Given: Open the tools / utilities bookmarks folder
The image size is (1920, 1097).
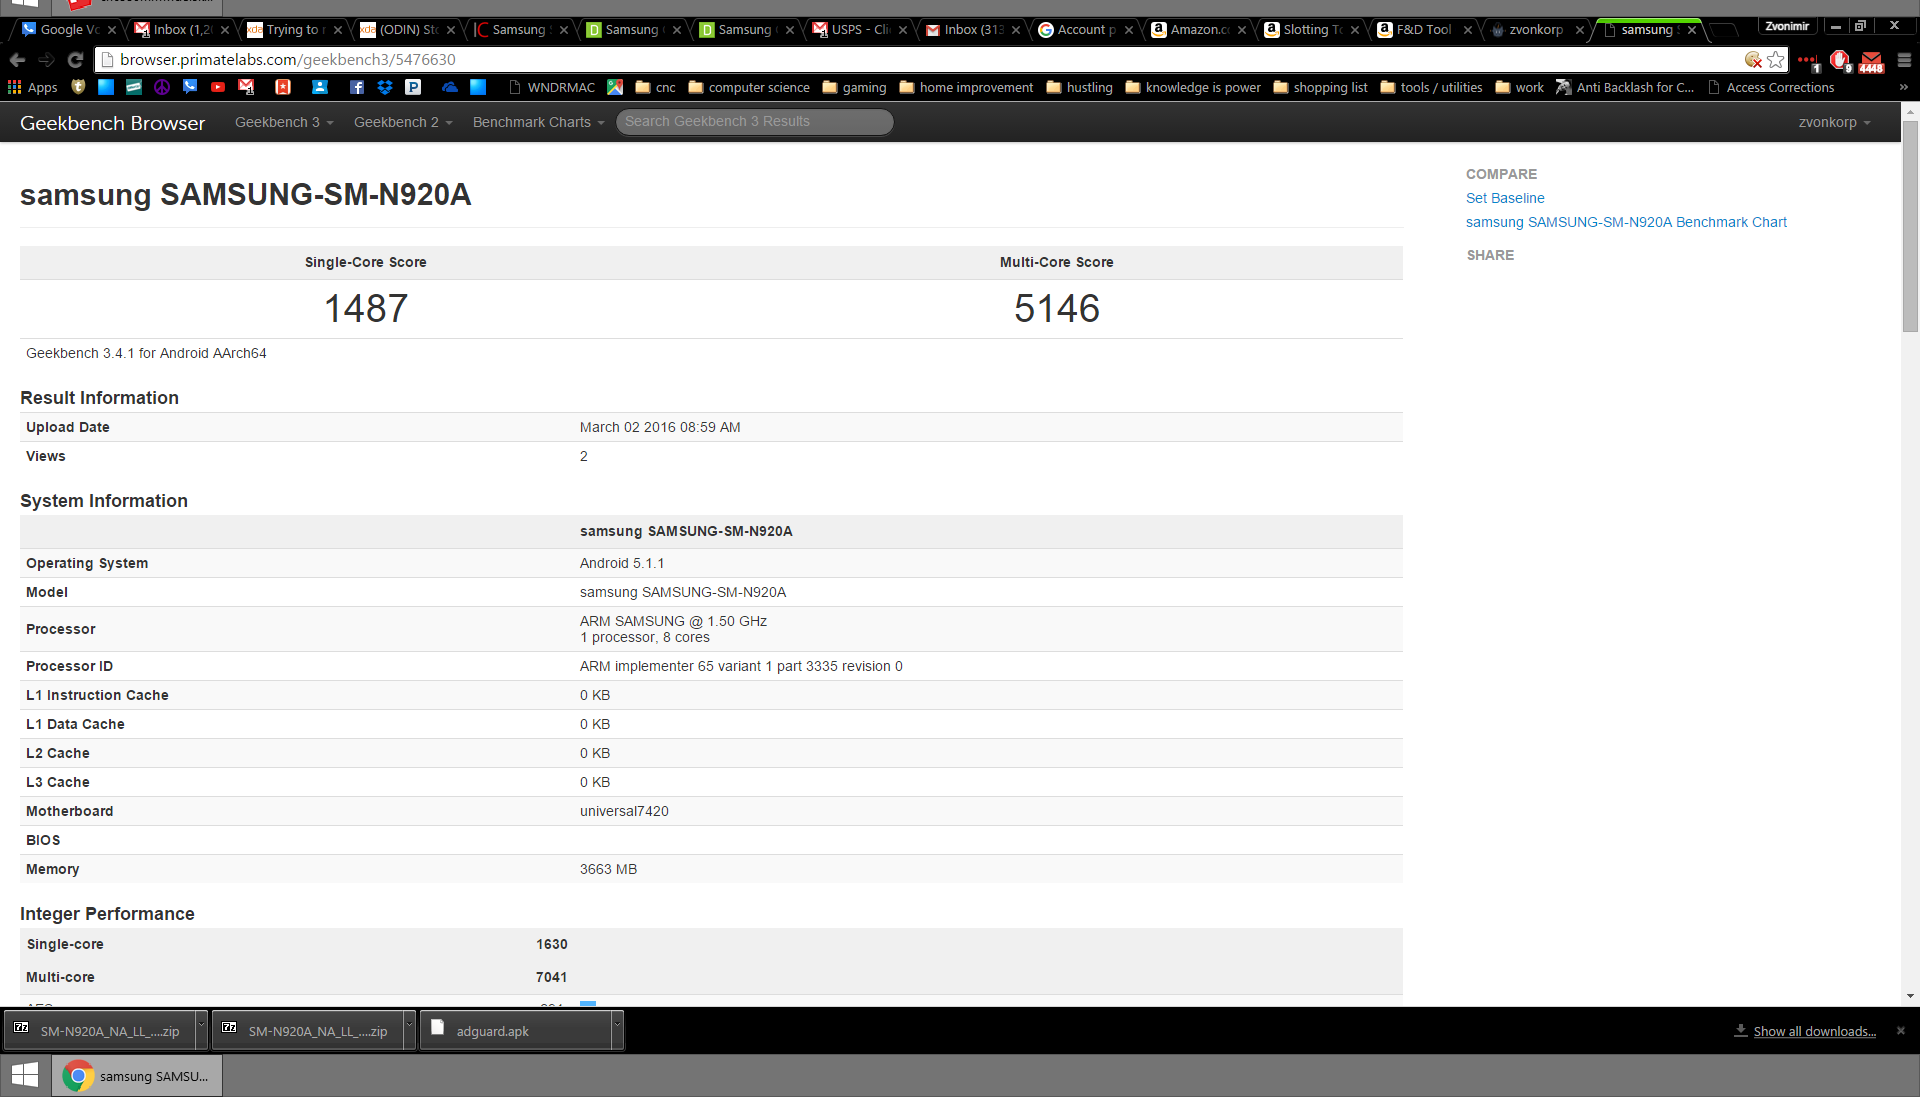Looking at the screenshot, I should 1431,88.
